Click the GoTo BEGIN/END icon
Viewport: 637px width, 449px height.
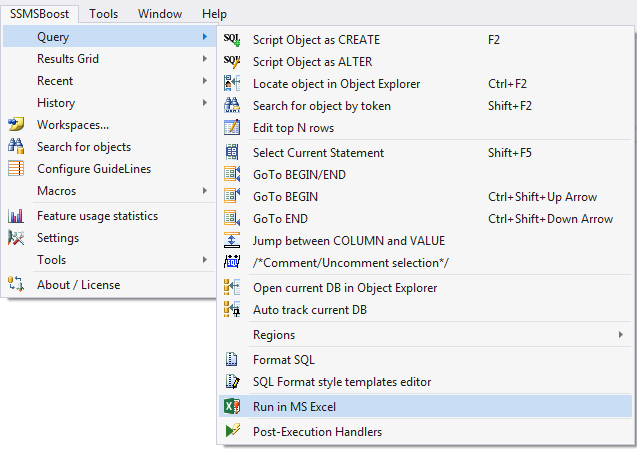click(x=232, y=175)
